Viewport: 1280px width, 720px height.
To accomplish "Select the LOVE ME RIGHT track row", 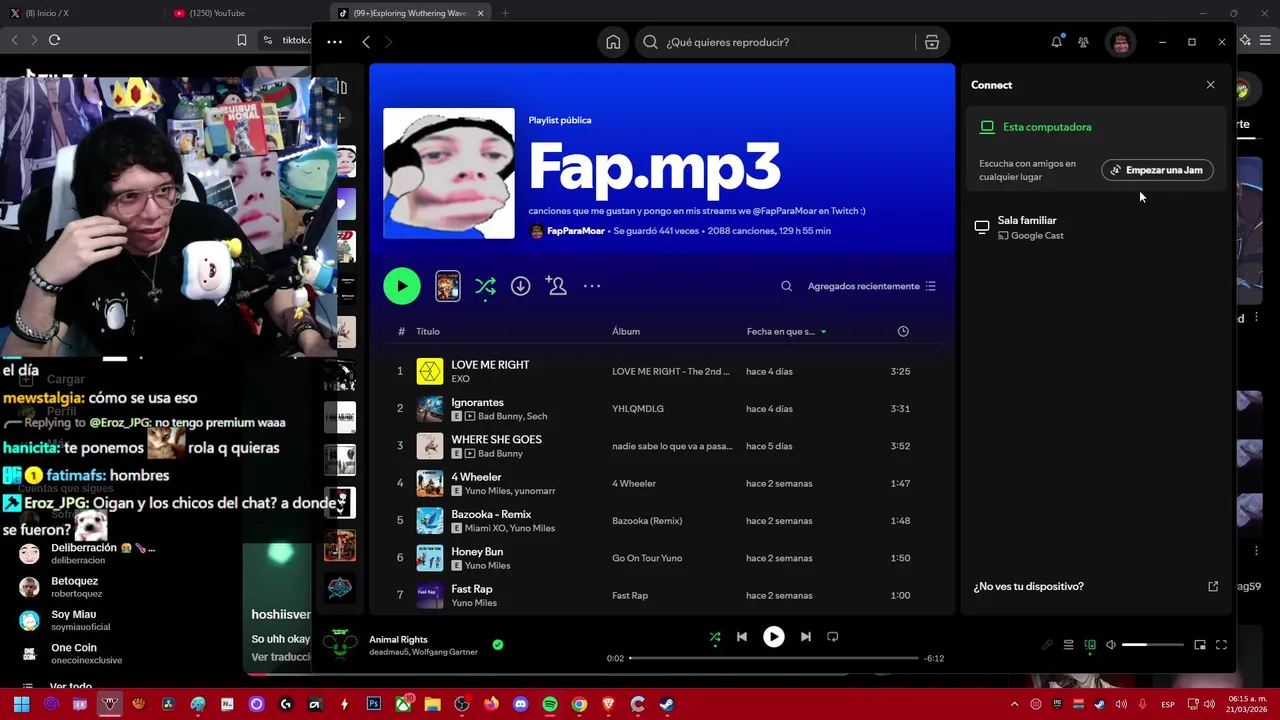I will coord(662,371).
